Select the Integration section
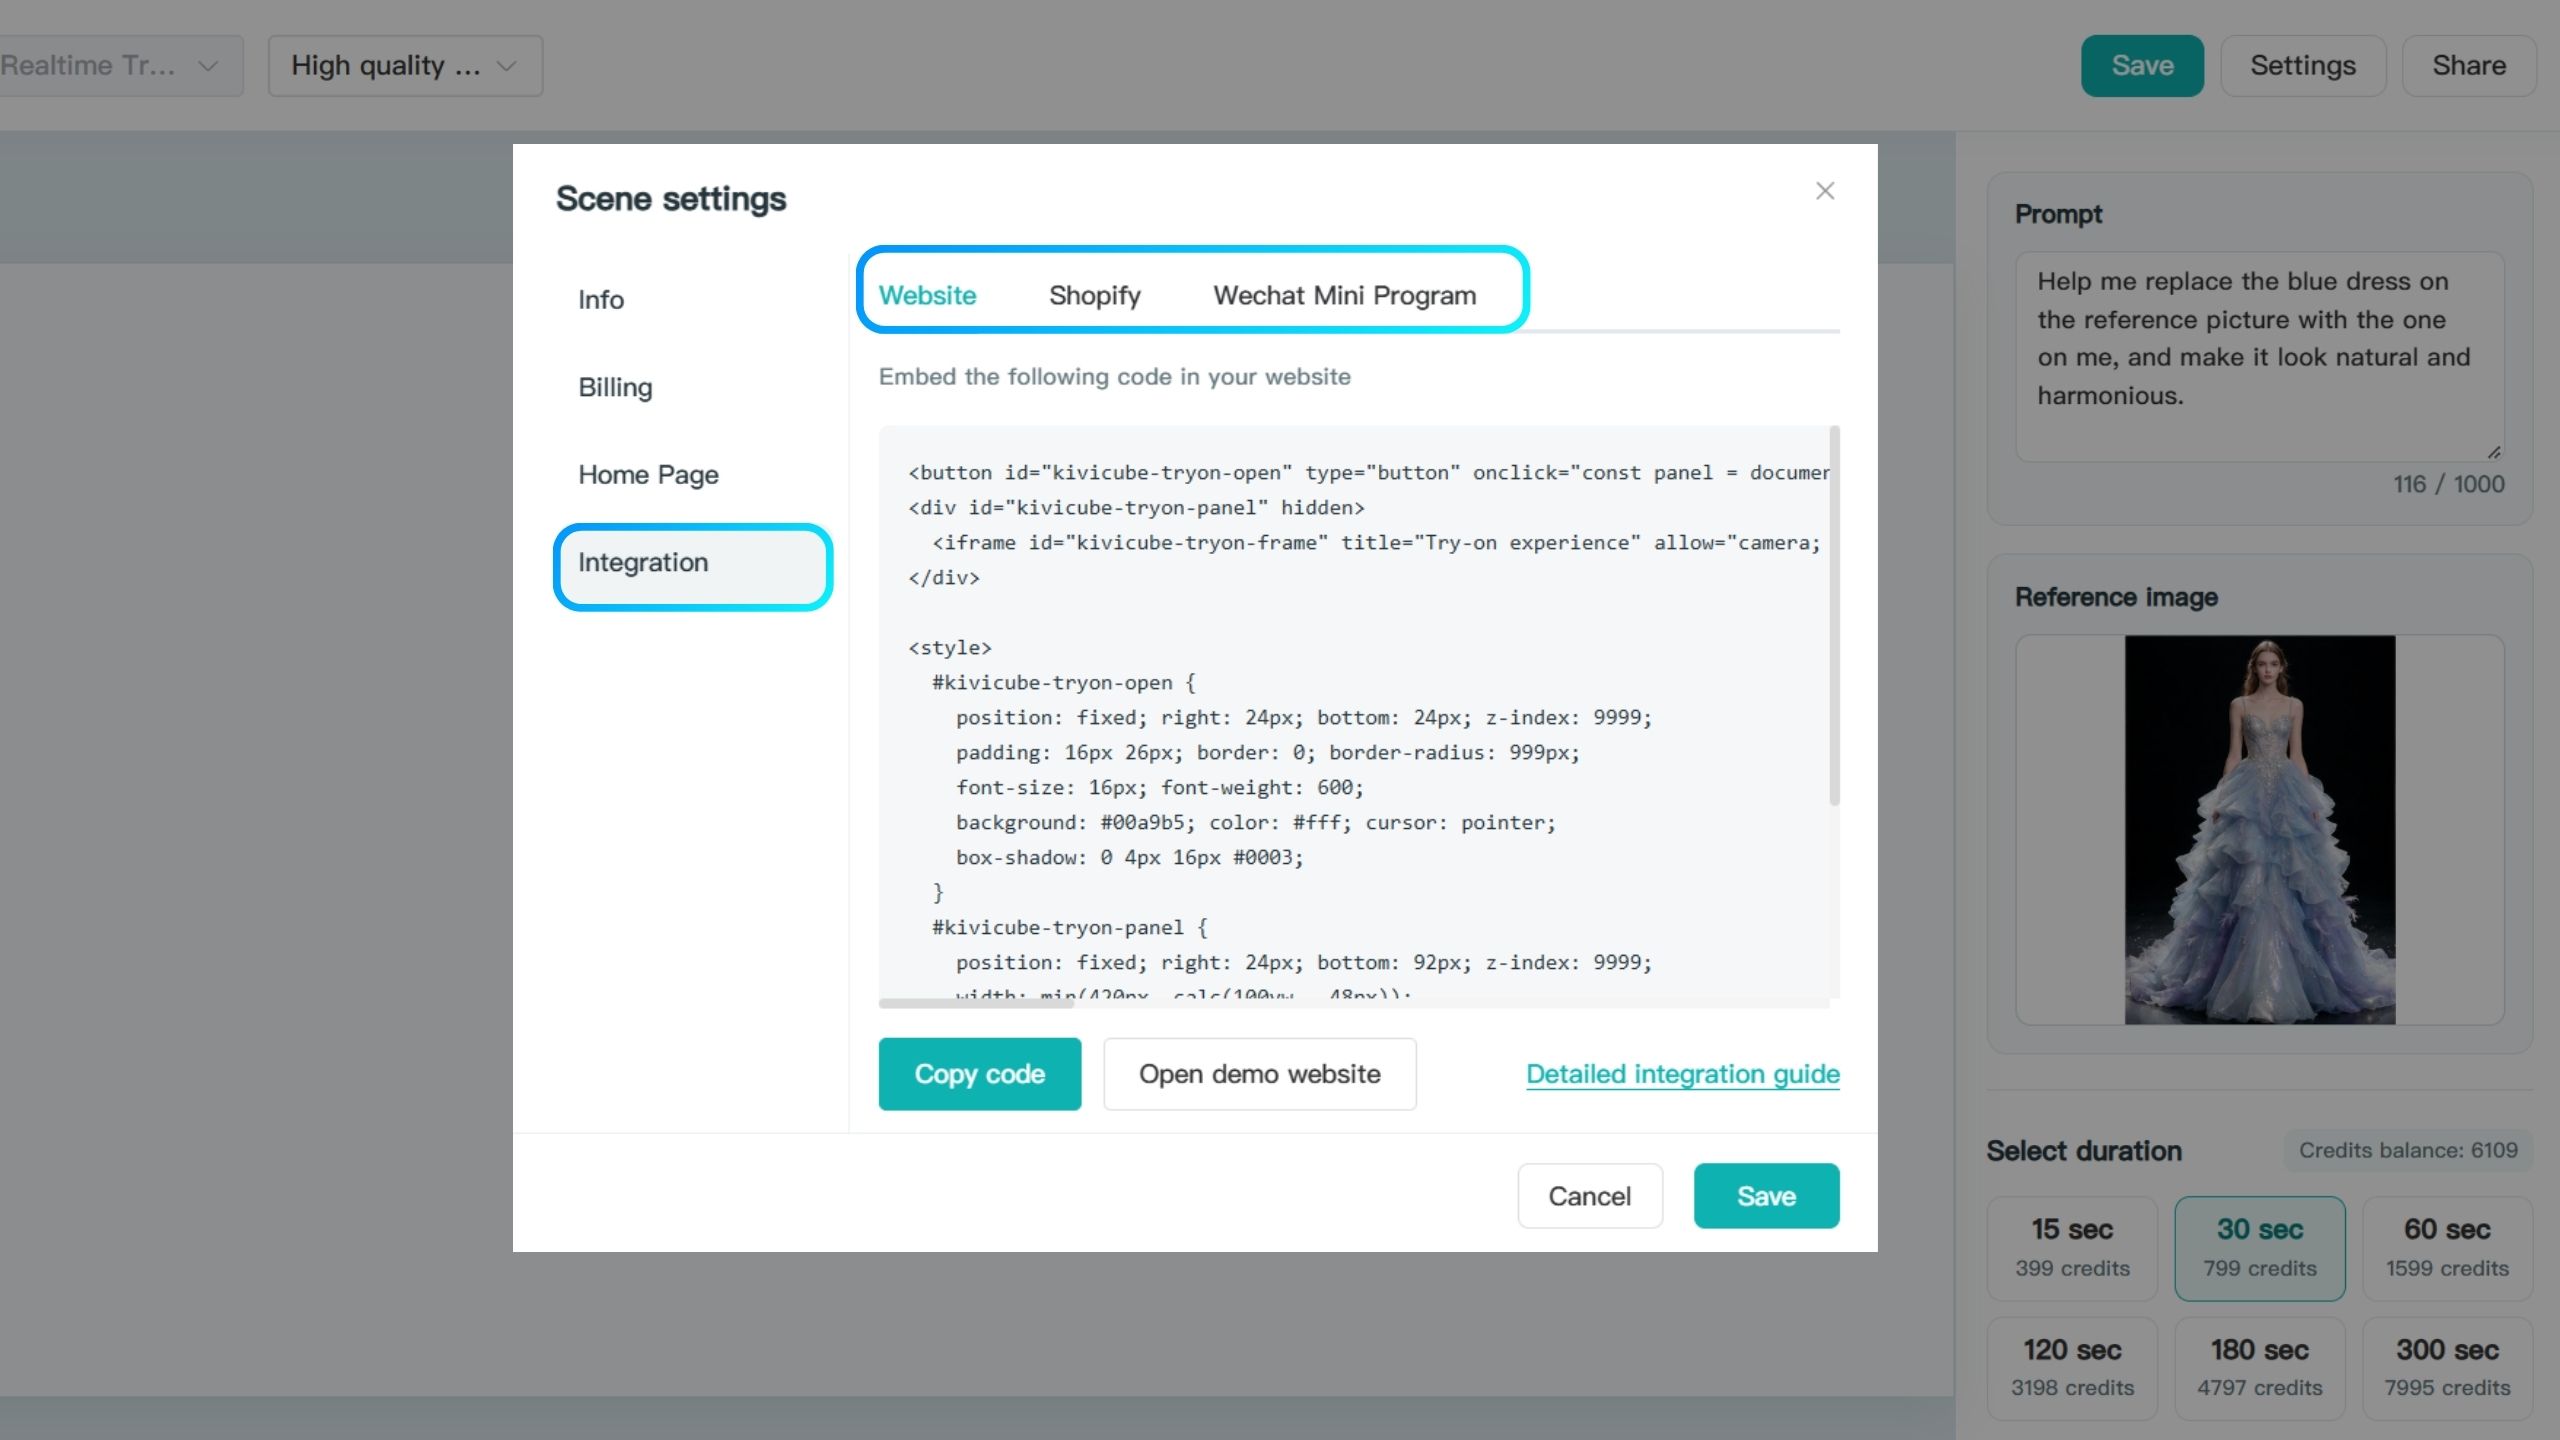Screen dimensions: 2560x1440 [x=693, y=563]
